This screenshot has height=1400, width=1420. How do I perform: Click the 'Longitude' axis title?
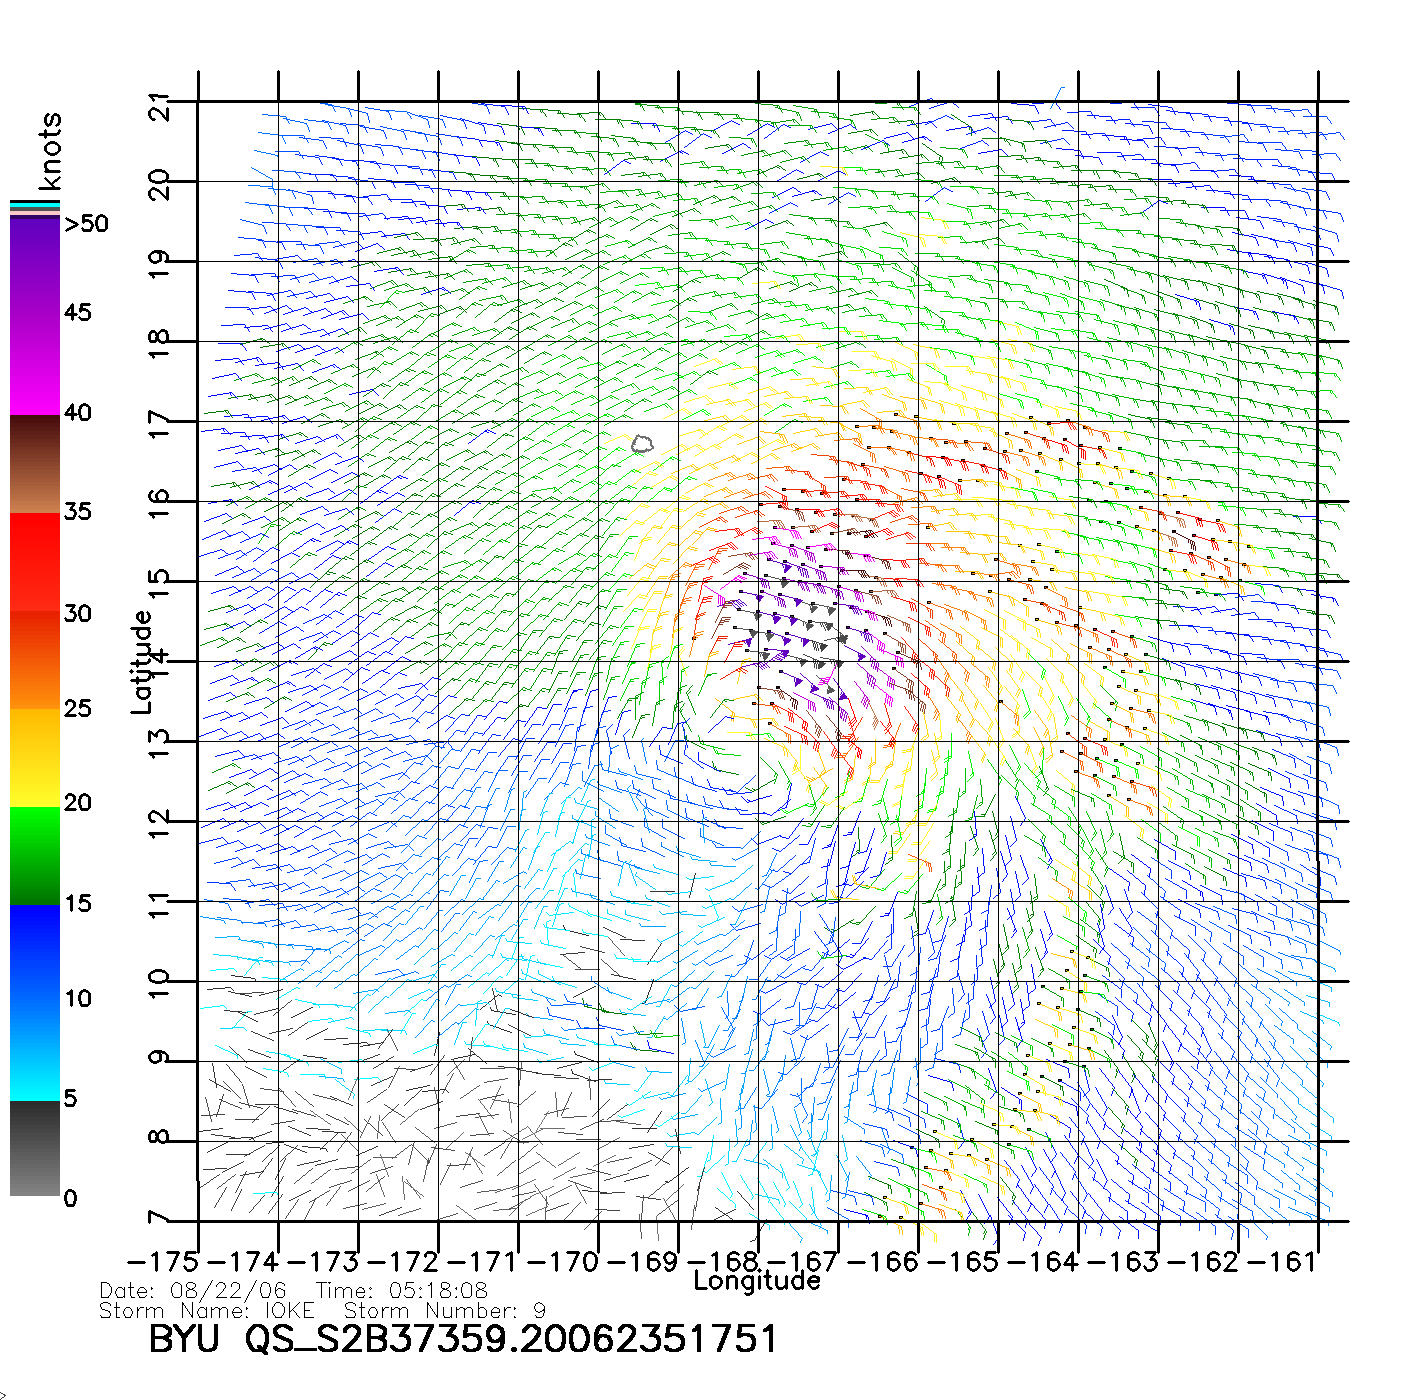(x=757, y=1281)
